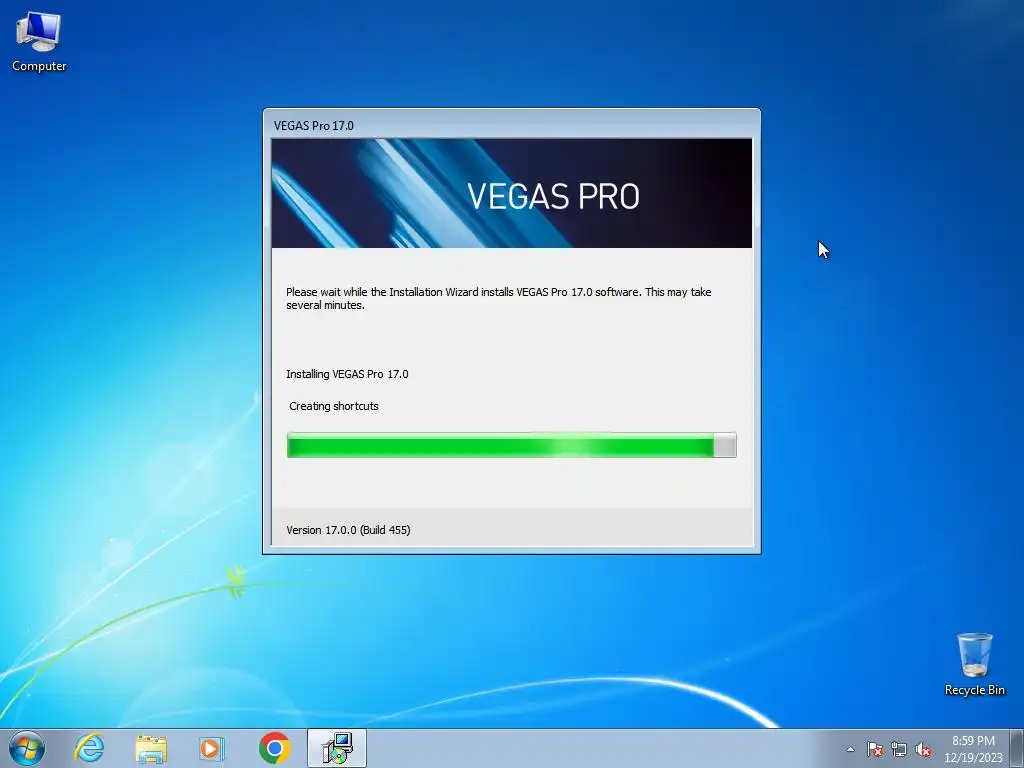Open Windows Explorer folder in taskbar
The height and width of the screenshot is (768, 1024).
151,748
